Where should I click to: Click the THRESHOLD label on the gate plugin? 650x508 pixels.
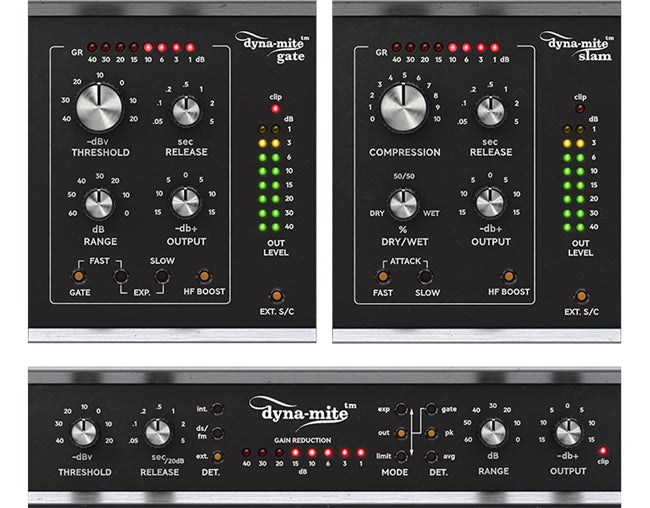coord(100,153)
